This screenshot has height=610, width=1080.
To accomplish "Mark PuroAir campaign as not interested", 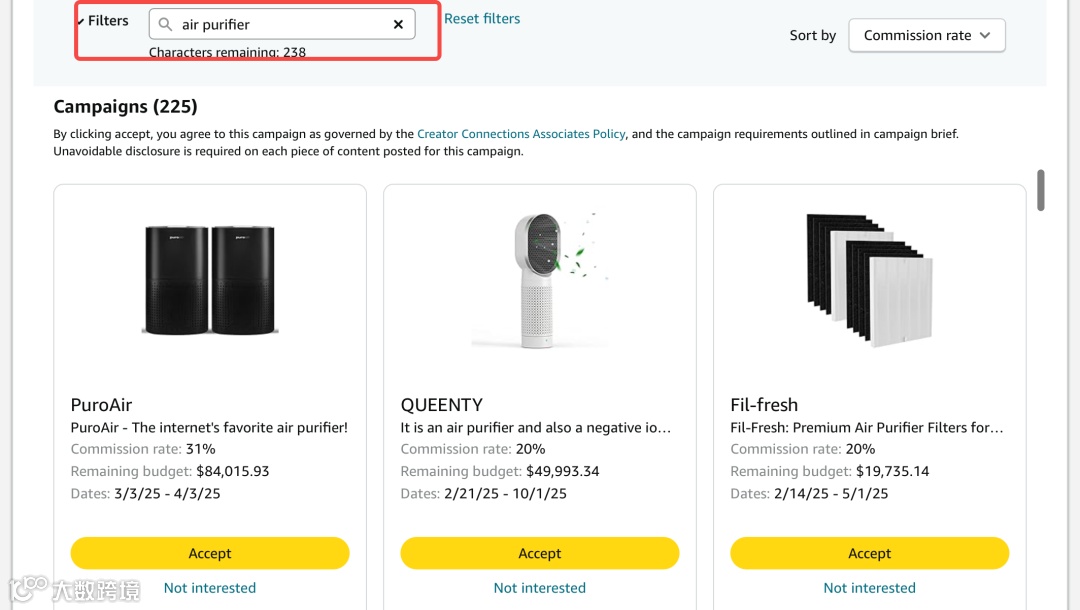I will pos(210,588).
